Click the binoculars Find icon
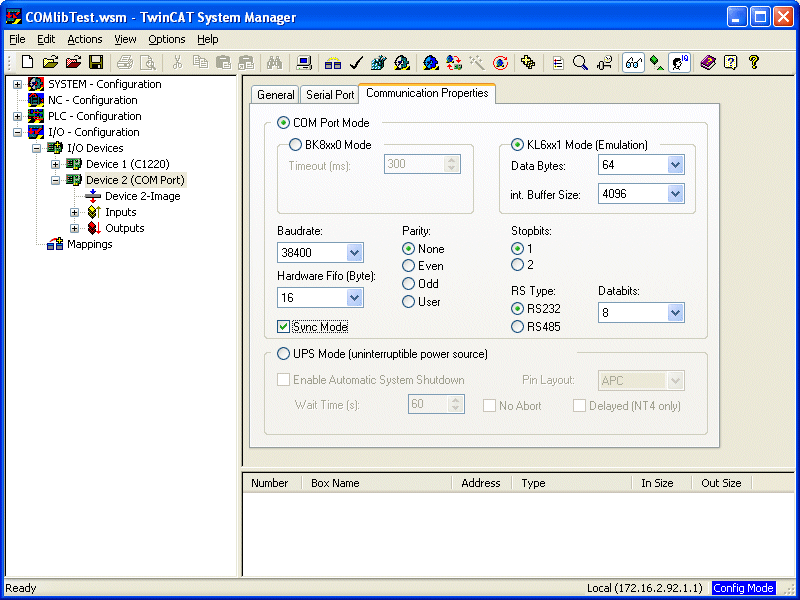The image size is (800, 600). [274, 63]
